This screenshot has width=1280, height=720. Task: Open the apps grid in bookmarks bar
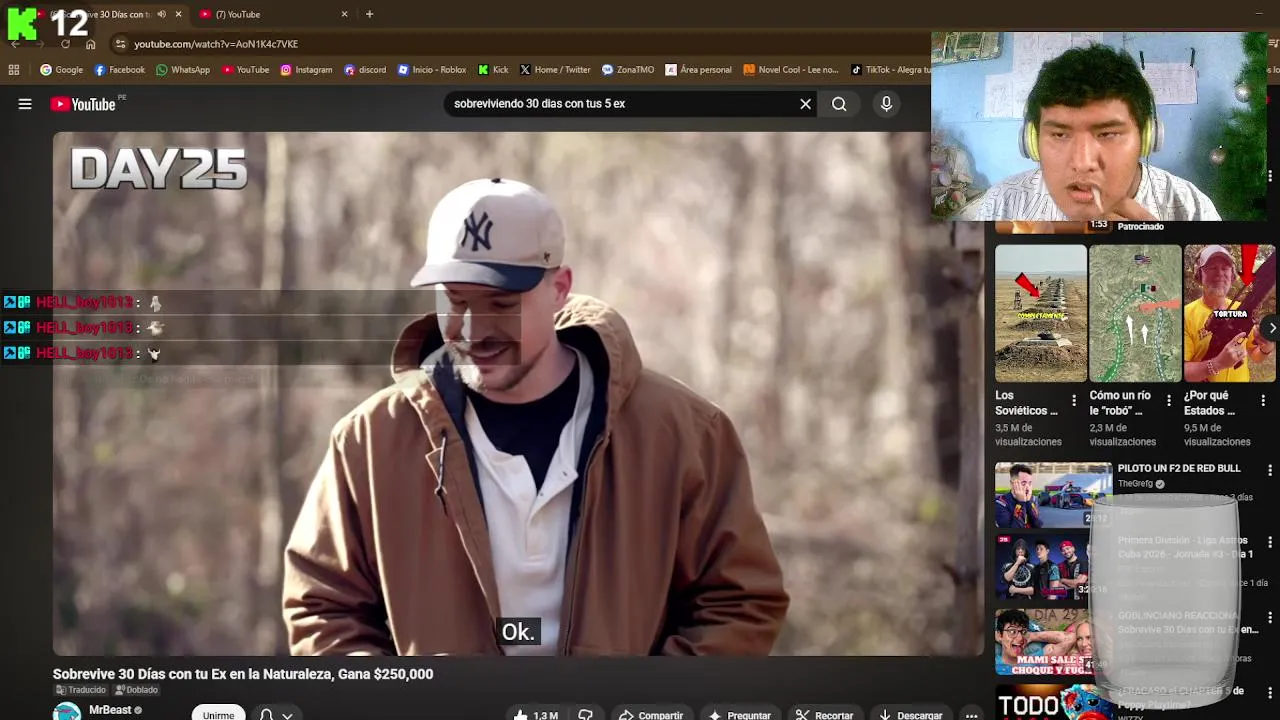[14, 70]
